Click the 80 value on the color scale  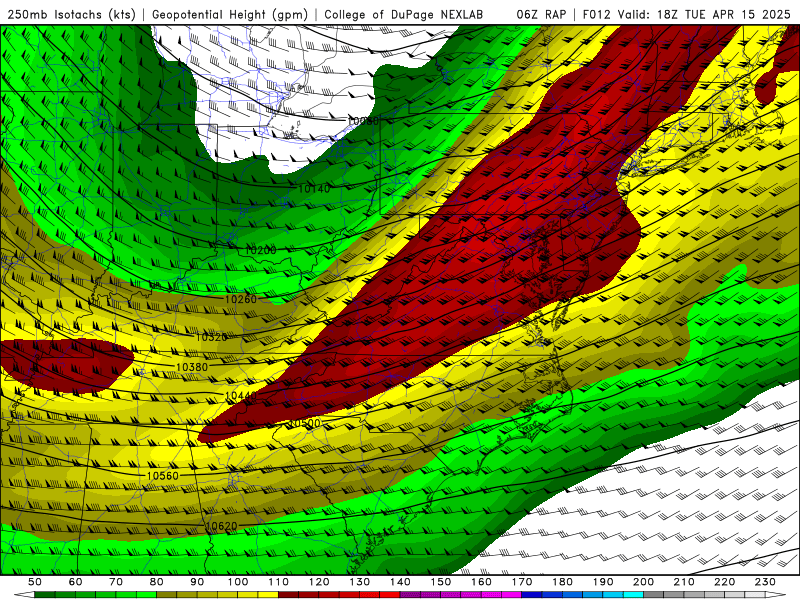pyautogui.click(x=157, y=582)
